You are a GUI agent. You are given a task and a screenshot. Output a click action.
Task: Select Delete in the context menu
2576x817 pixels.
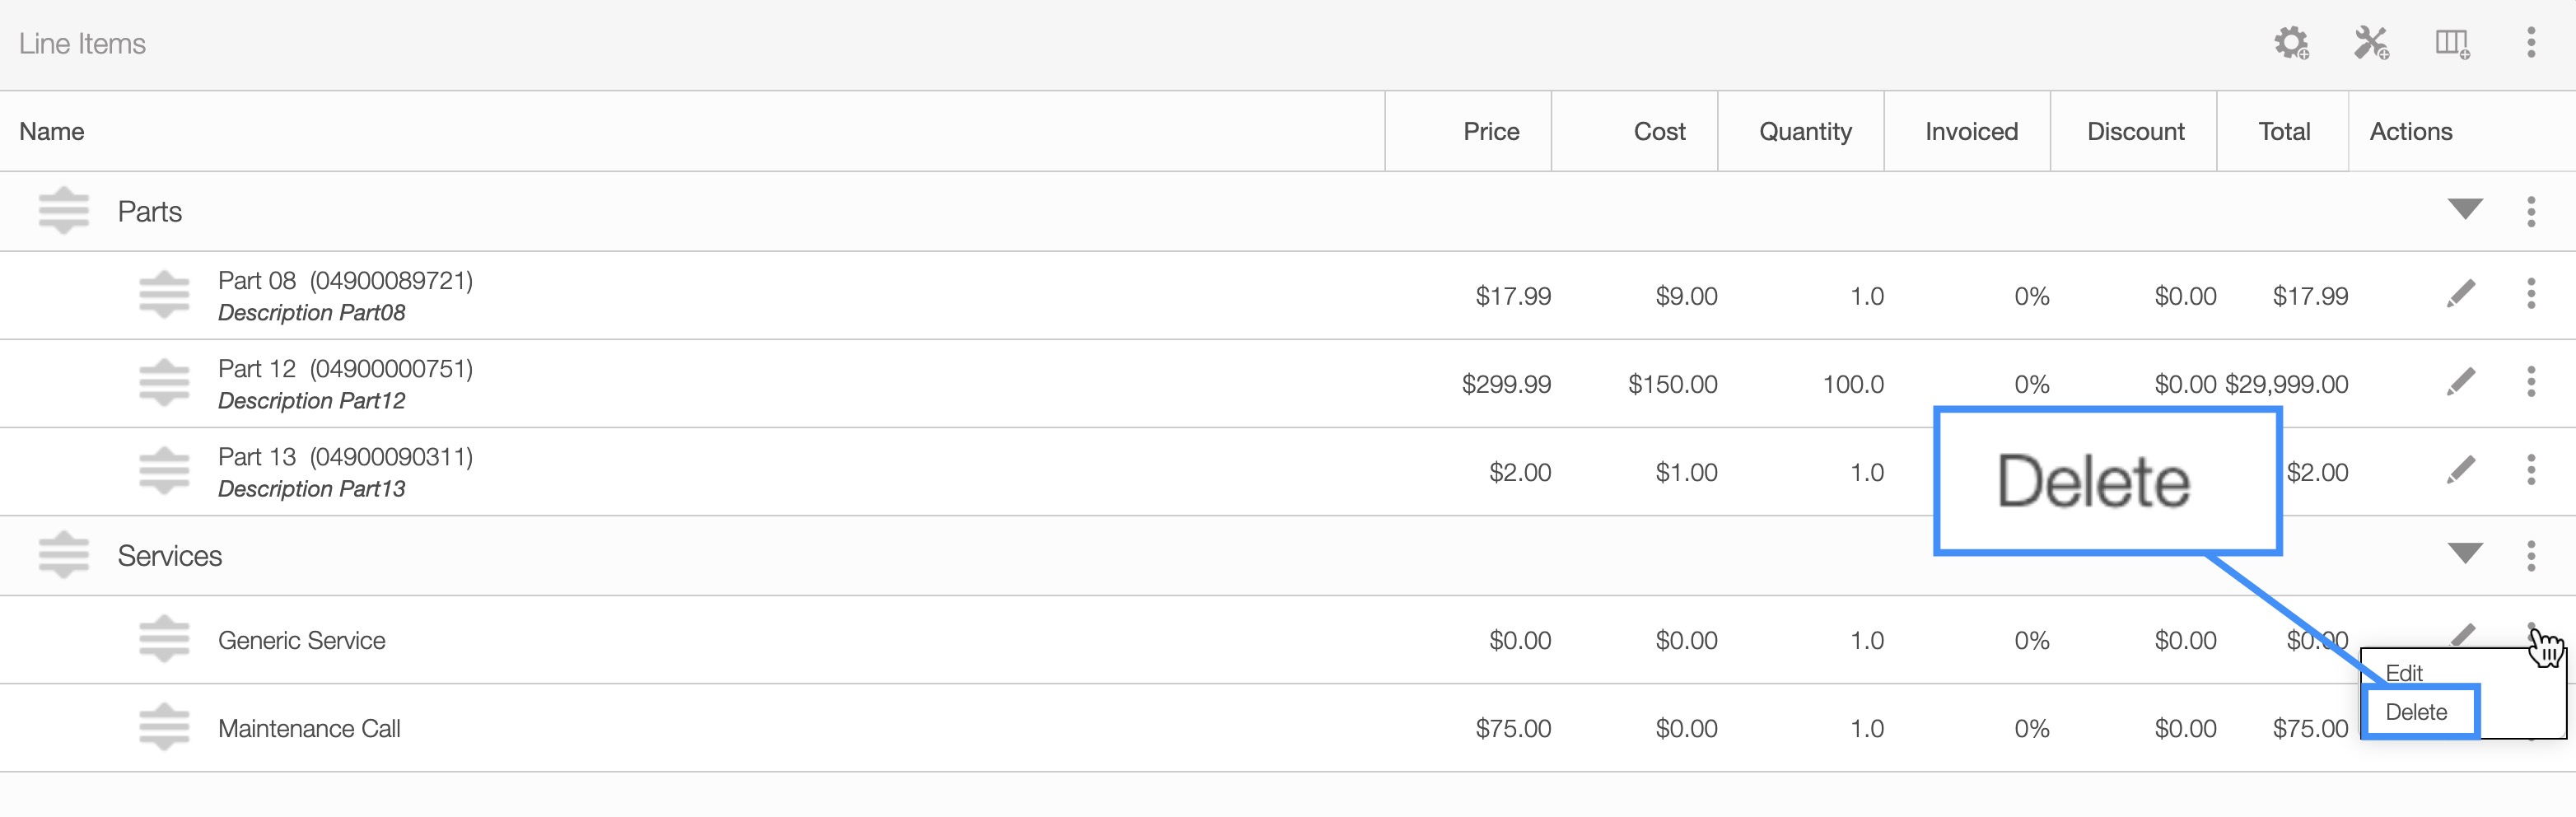[x=2417, y=712]
